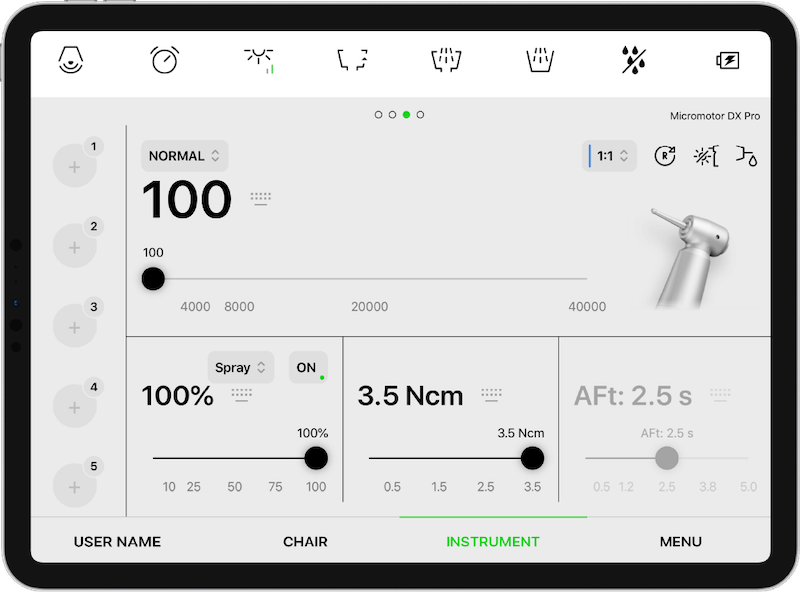The width and height of the screenshot is (800, 592).
Task: Open keypad next to 3.5 Ncm torque
Action: [491, 395]
